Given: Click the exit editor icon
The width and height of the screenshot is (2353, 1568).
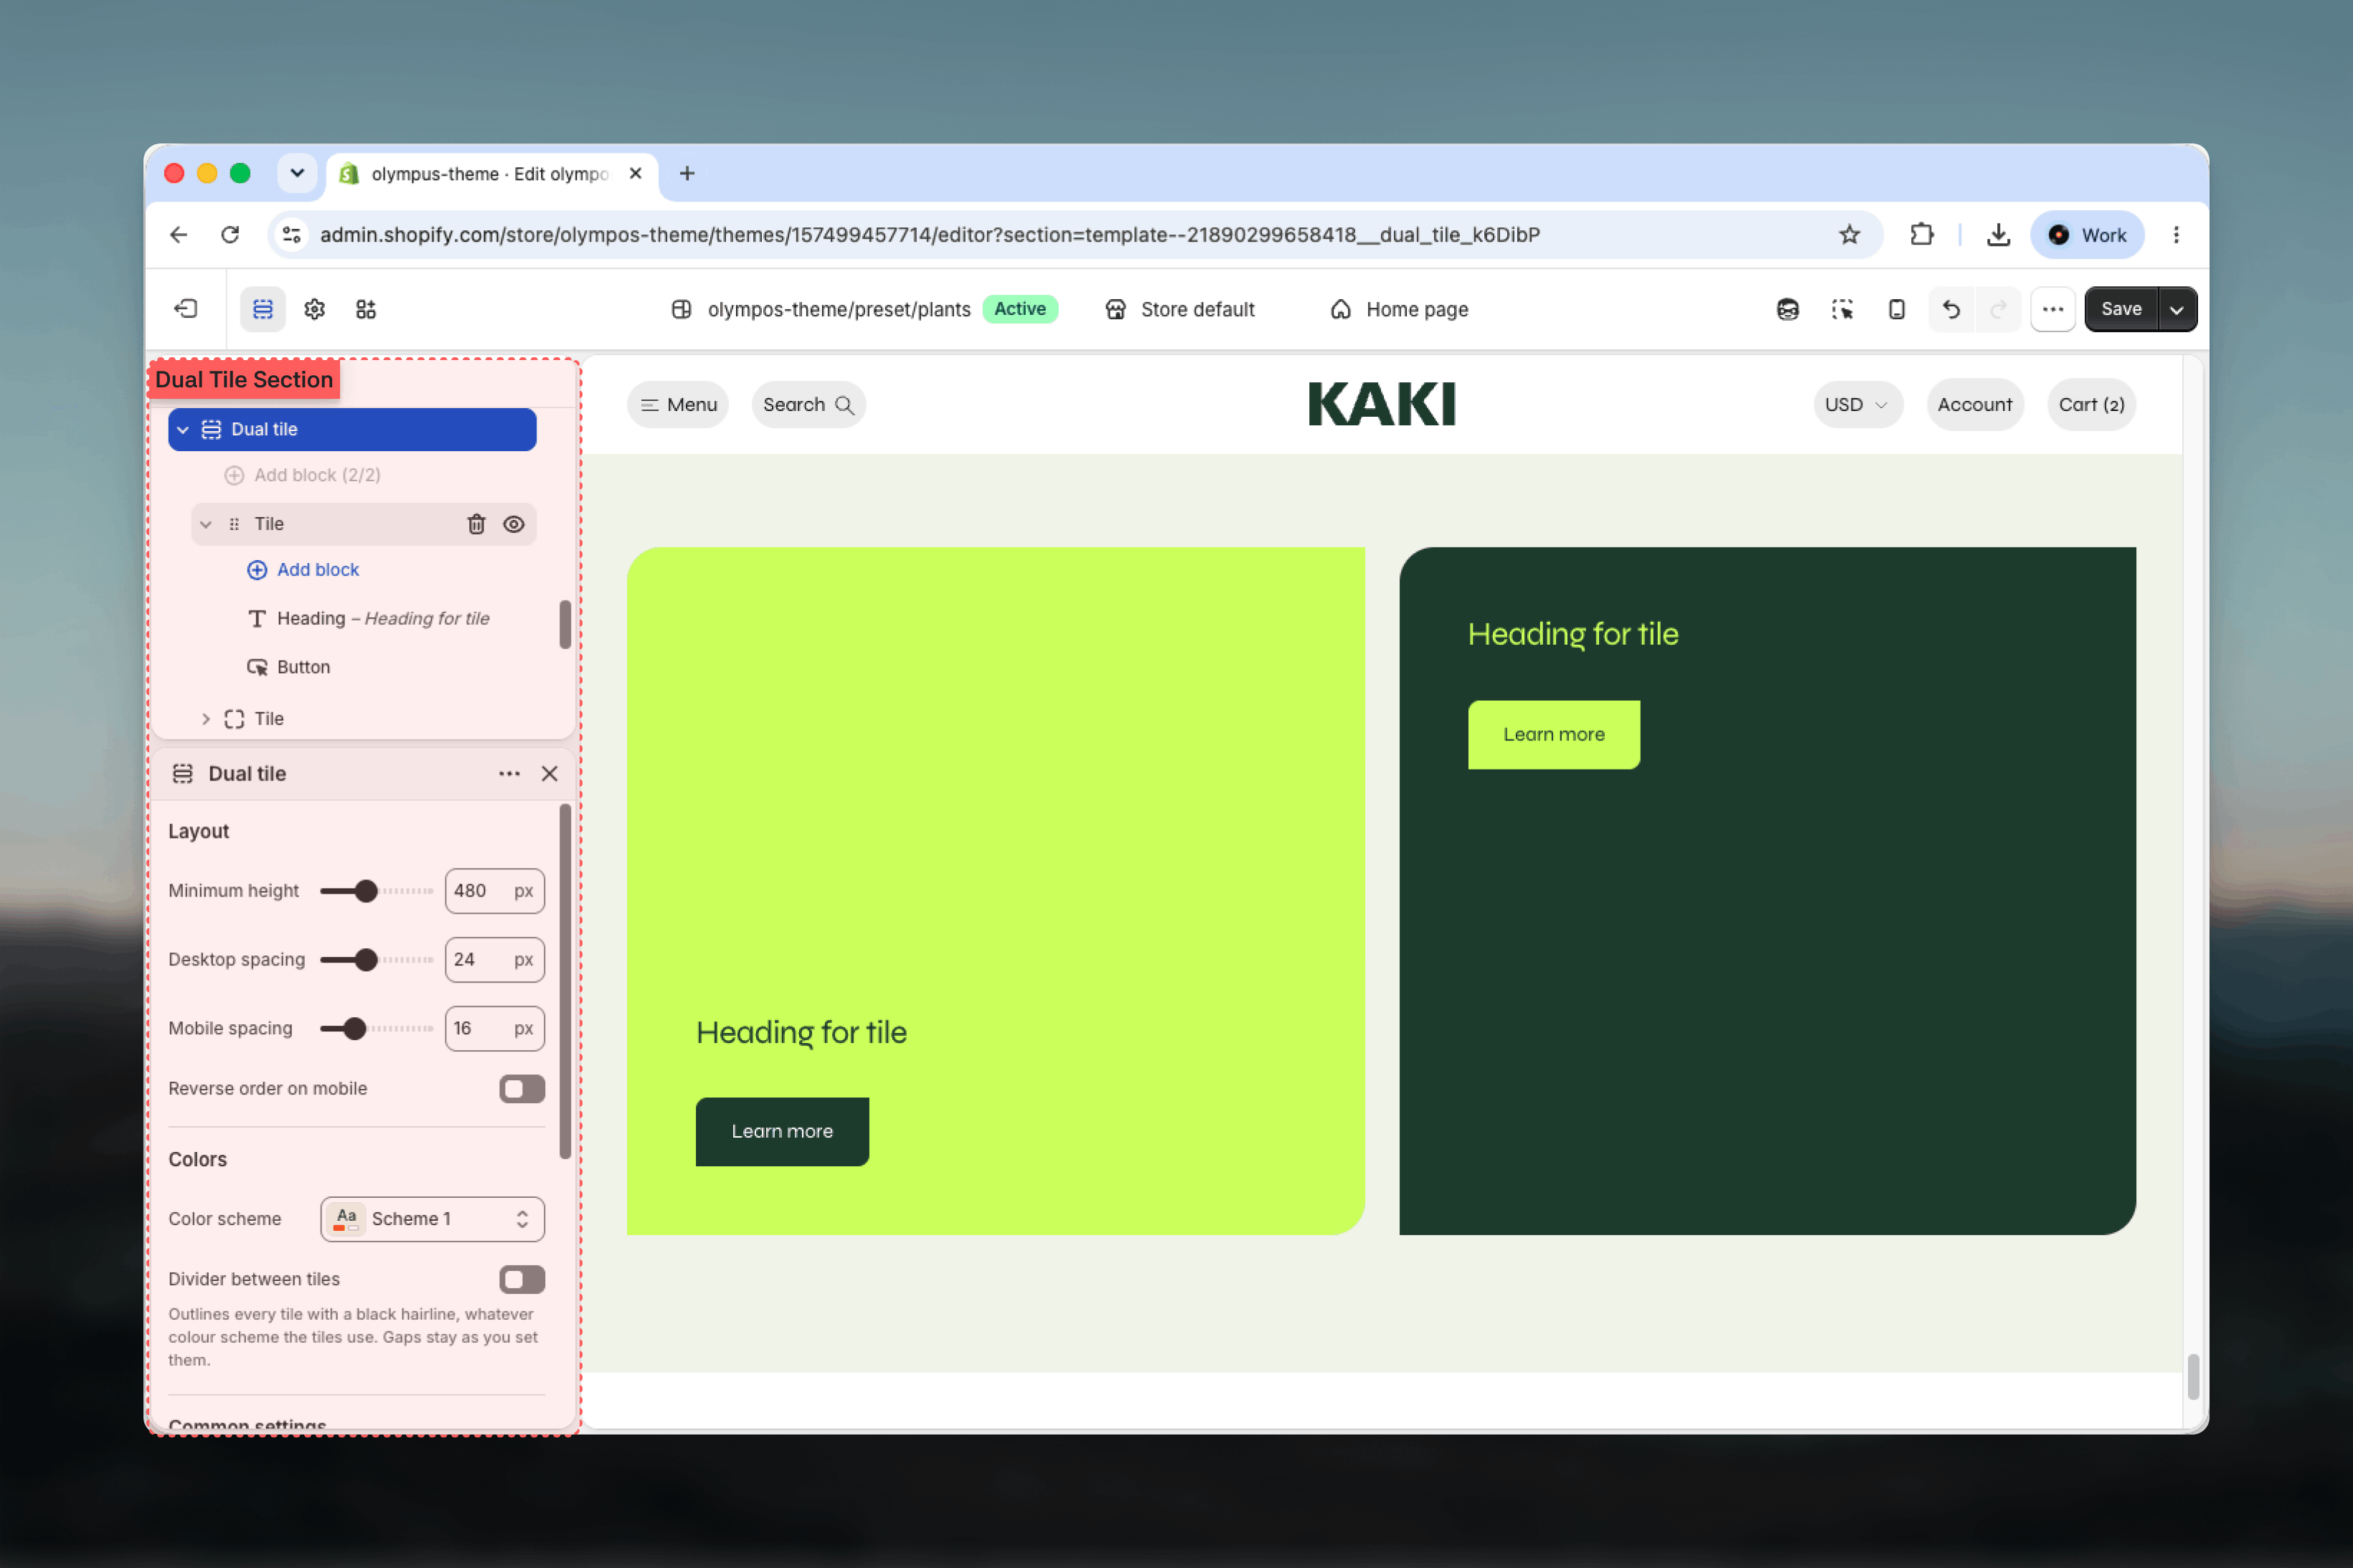Looking at the screenshot, I should tap(186, 309).
